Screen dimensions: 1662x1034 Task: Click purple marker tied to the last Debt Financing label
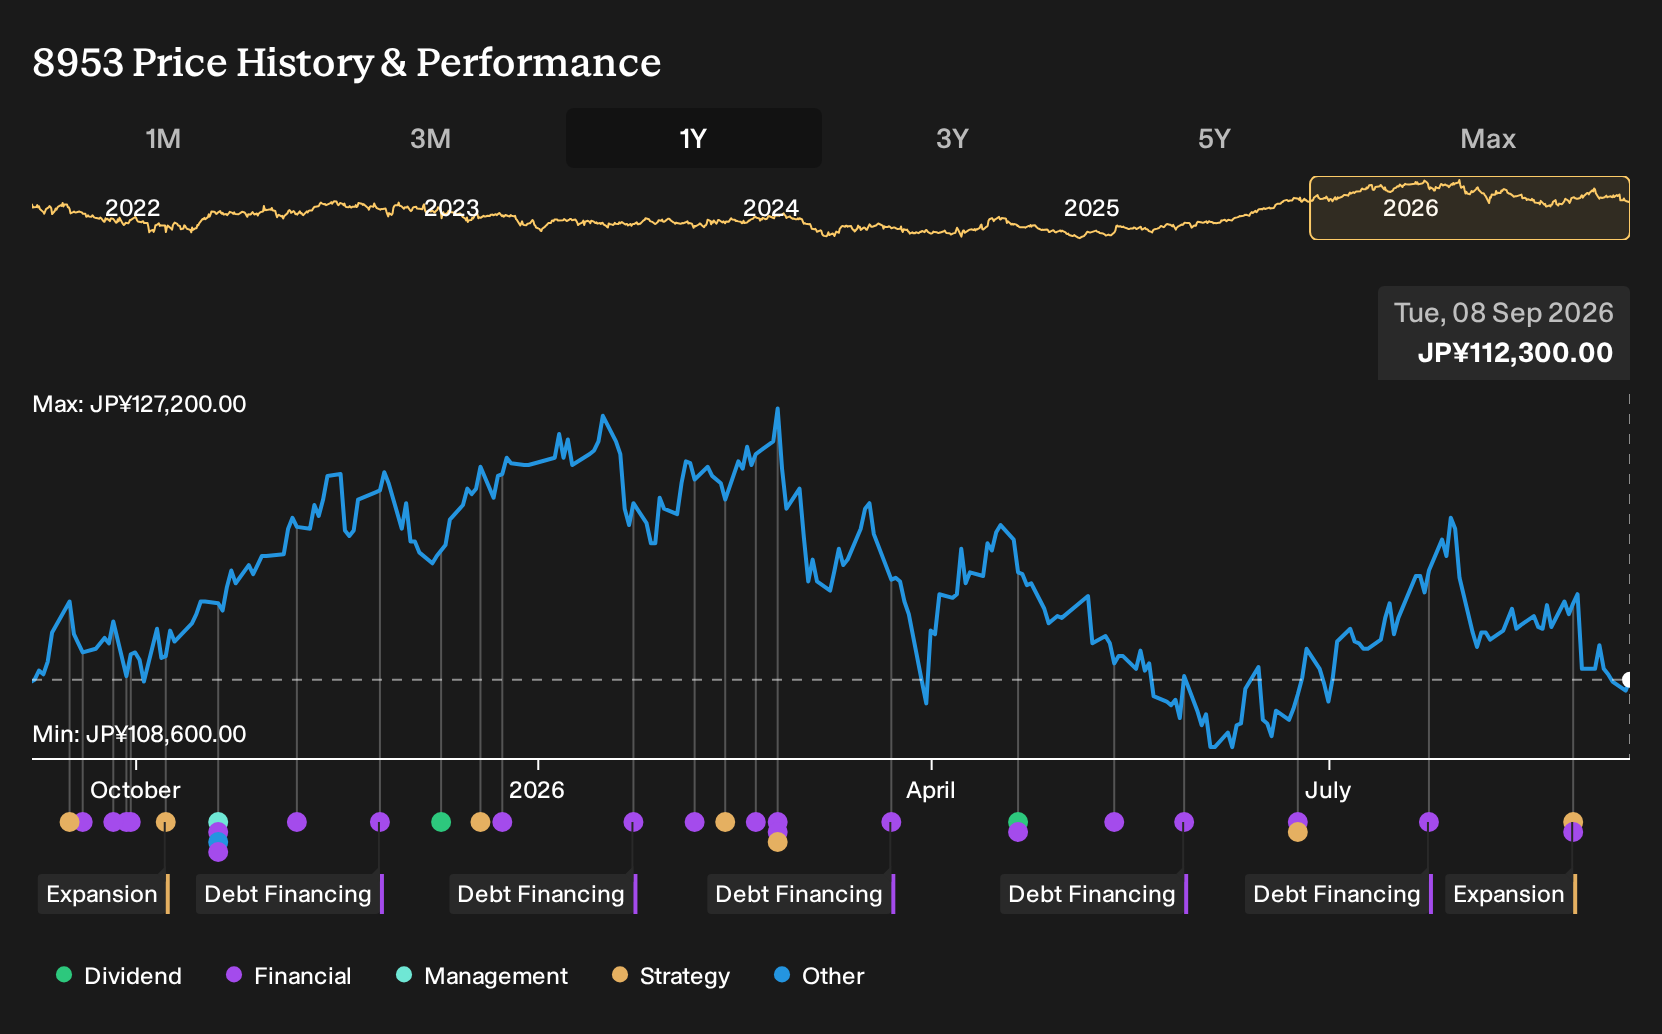(1429, 822)
